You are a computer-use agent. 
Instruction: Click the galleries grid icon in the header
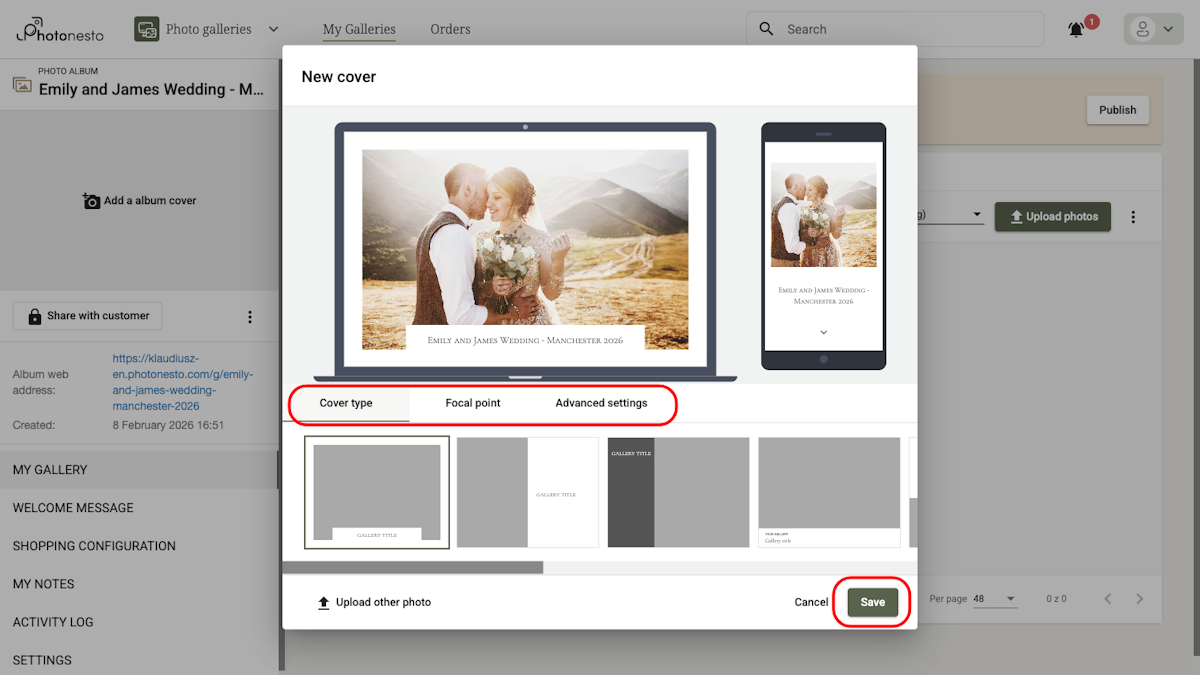click(x=146, y=29)
